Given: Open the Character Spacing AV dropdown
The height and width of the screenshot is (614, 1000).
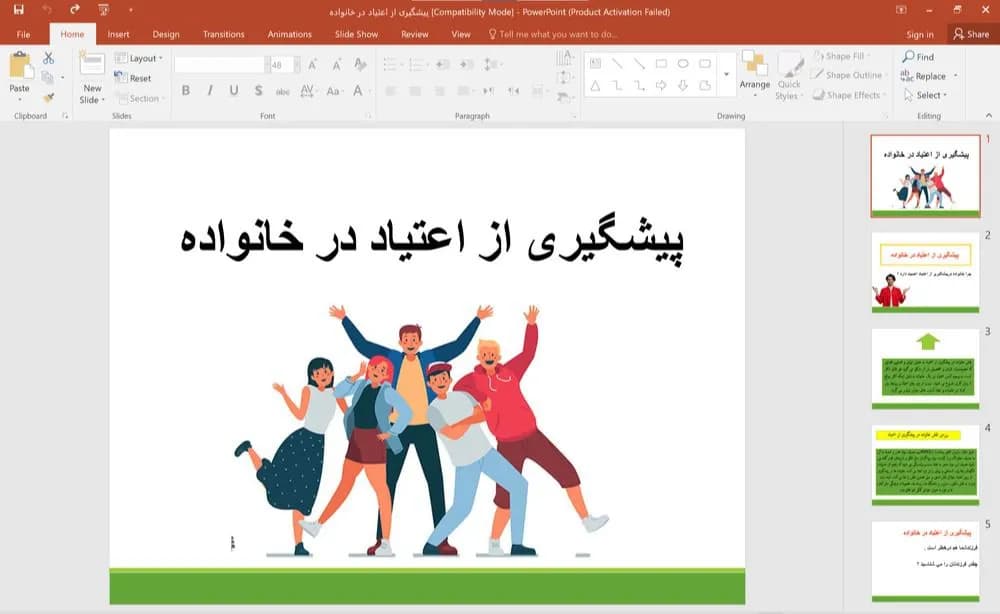Looking at the screenshot, I should [308, 91].
